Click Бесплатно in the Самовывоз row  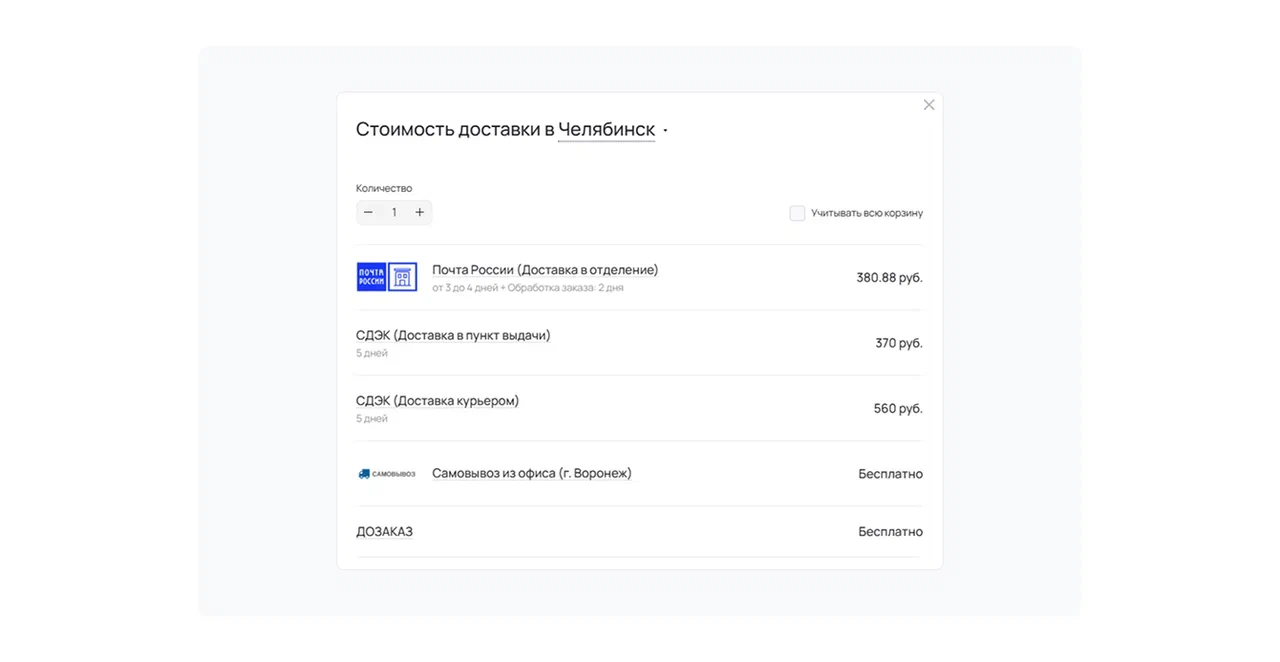(x=890, y=474)
